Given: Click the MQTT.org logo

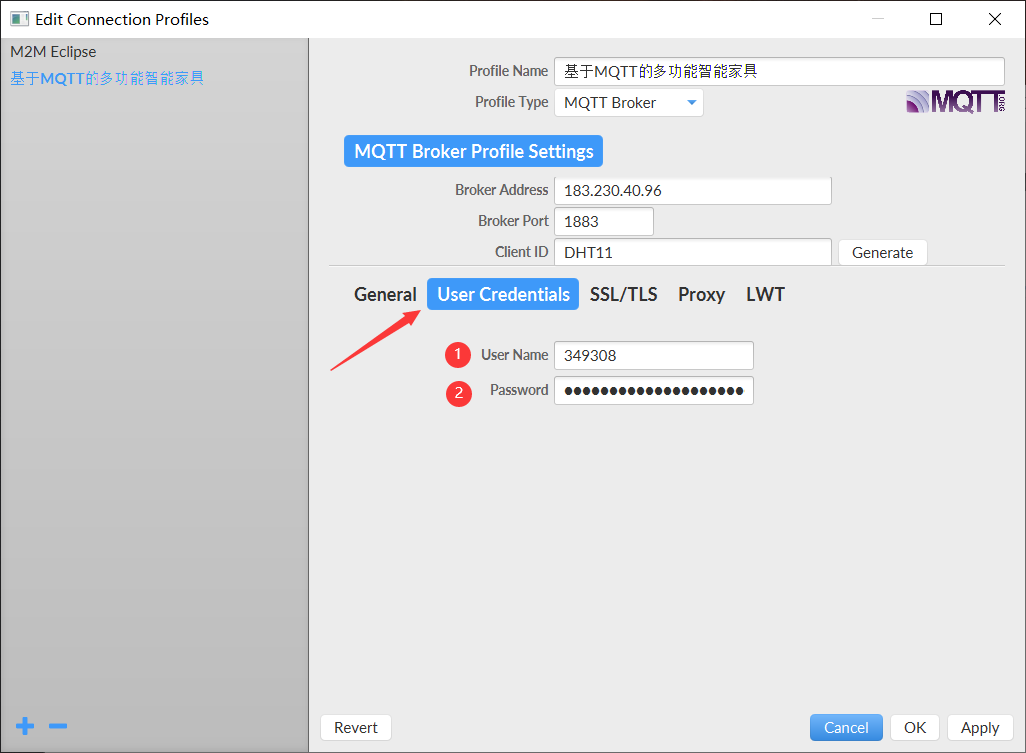Looking at the screenshot, I should [955, 101].
